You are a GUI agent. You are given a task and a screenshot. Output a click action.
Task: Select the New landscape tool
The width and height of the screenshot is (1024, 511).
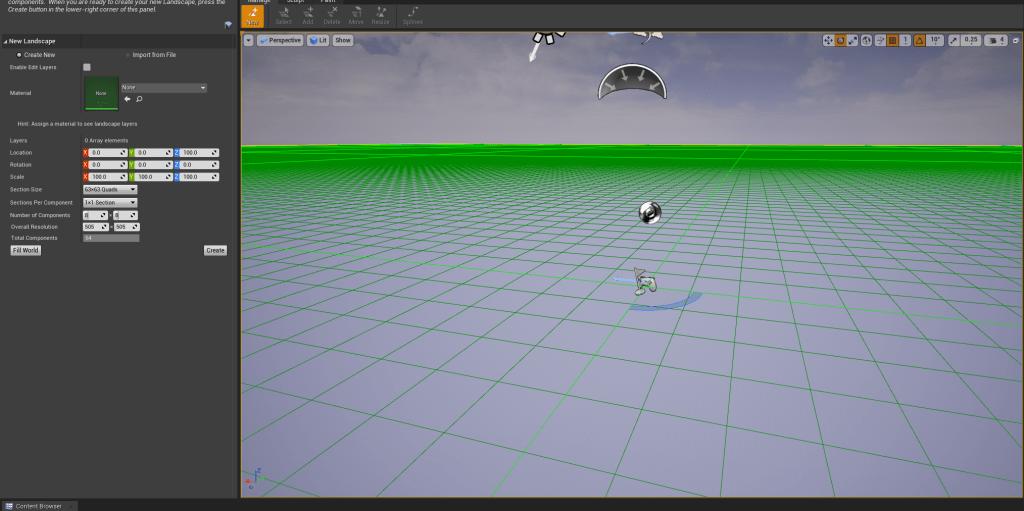pyautogui.click(x=253, y=15)
